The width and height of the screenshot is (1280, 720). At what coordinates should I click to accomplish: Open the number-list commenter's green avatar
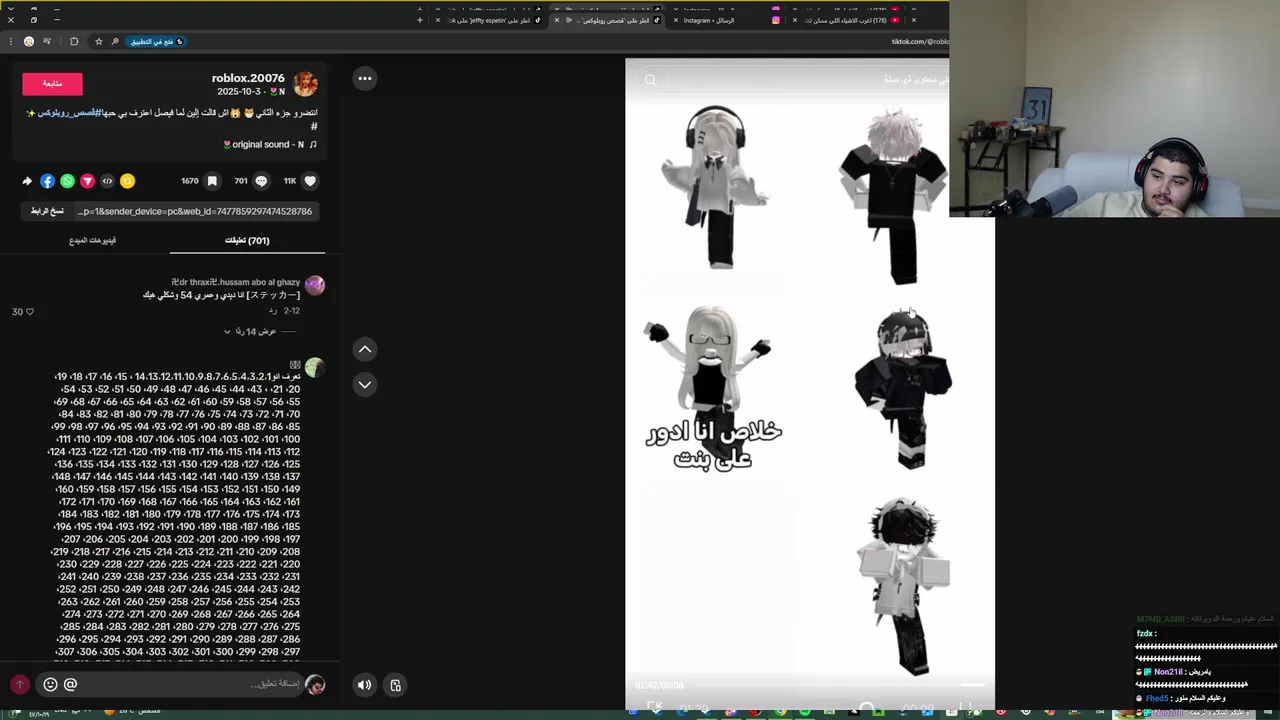click(315, 368)
